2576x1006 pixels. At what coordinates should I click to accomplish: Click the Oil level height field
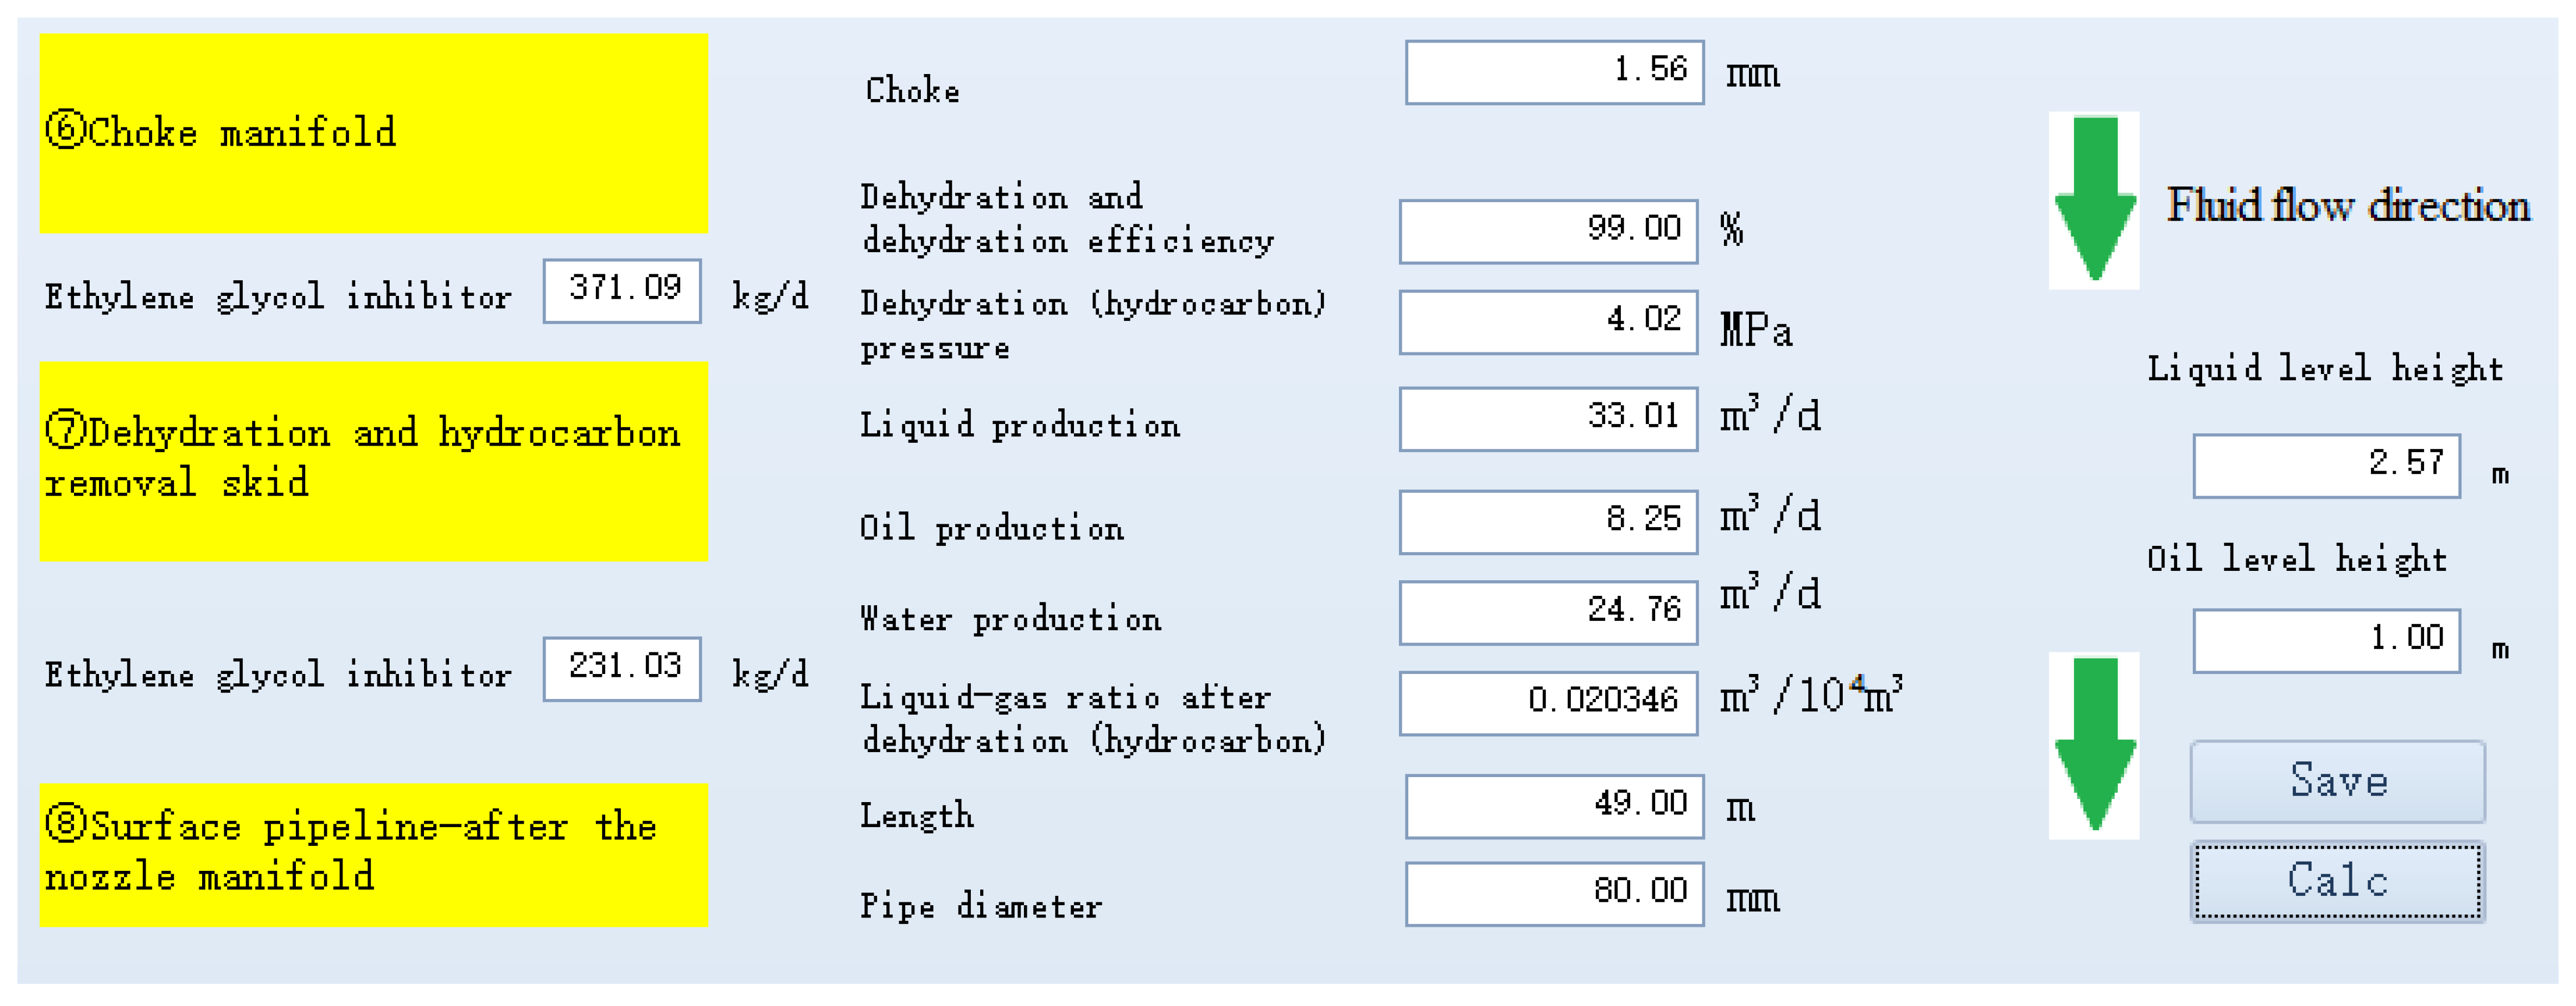[2326, 640]
